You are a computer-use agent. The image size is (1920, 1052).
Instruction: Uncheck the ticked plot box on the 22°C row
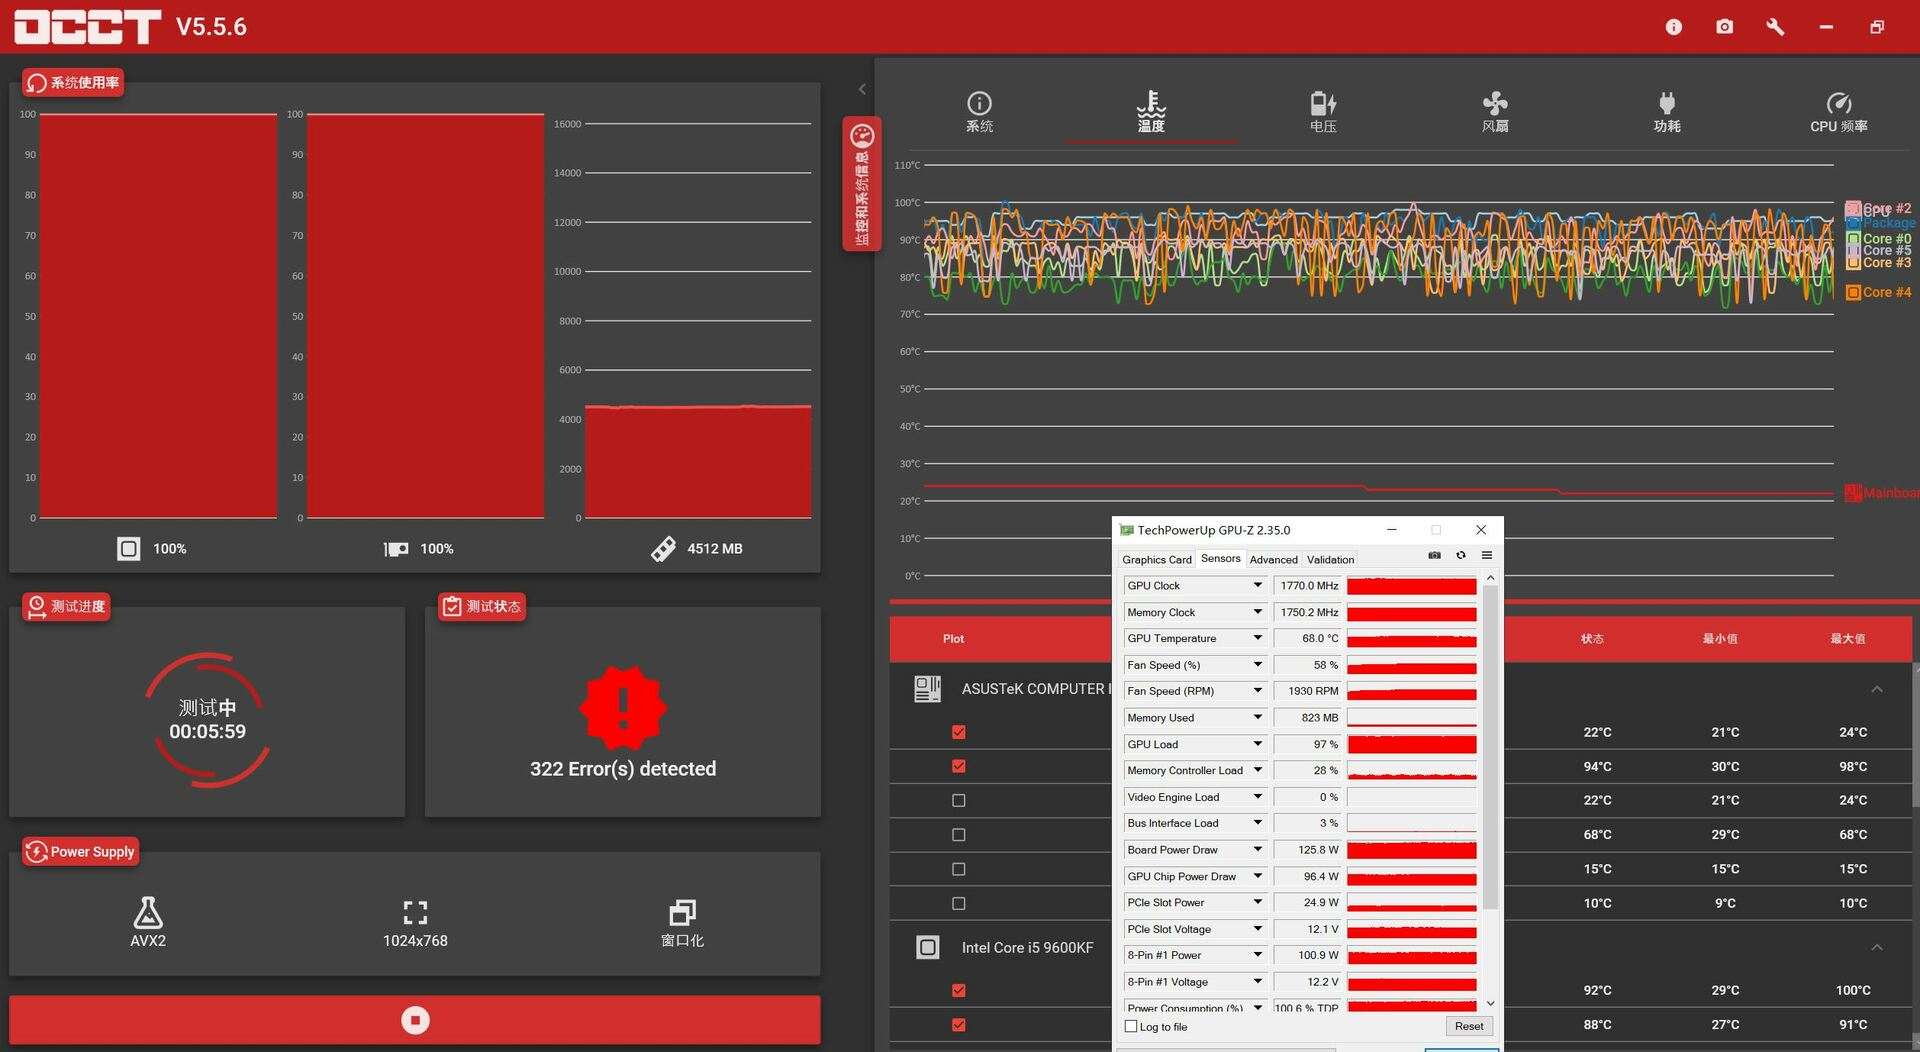point(959,732)
